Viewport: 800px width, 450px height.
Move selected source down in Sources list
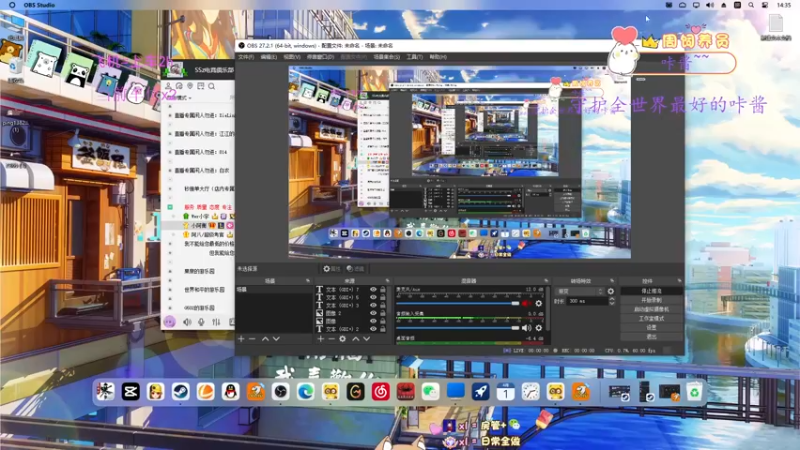pyautogui.click(x=366, y=339)
